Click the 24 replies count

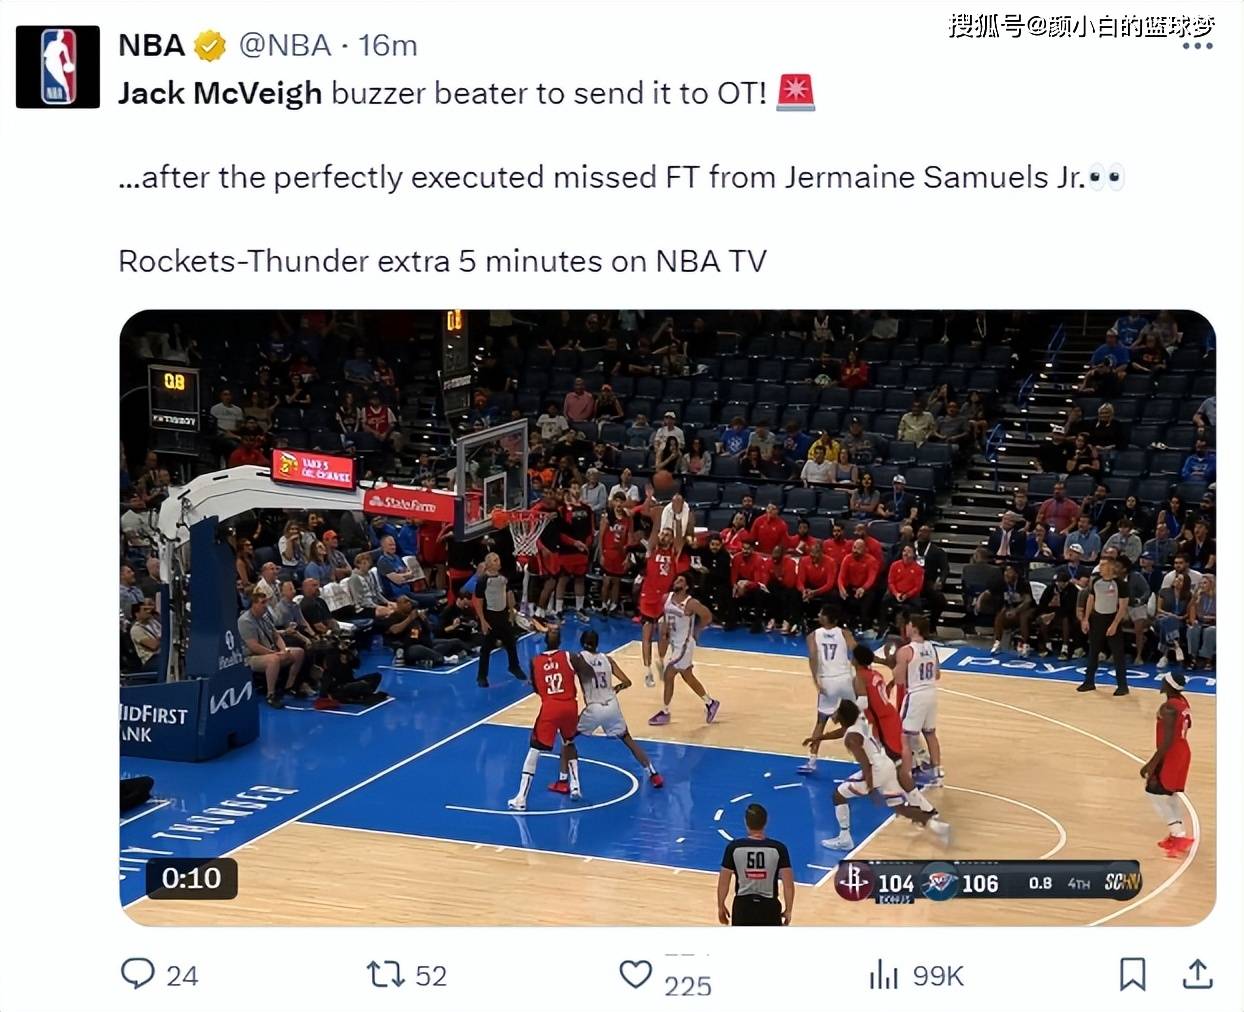click(x=182, y=976)
